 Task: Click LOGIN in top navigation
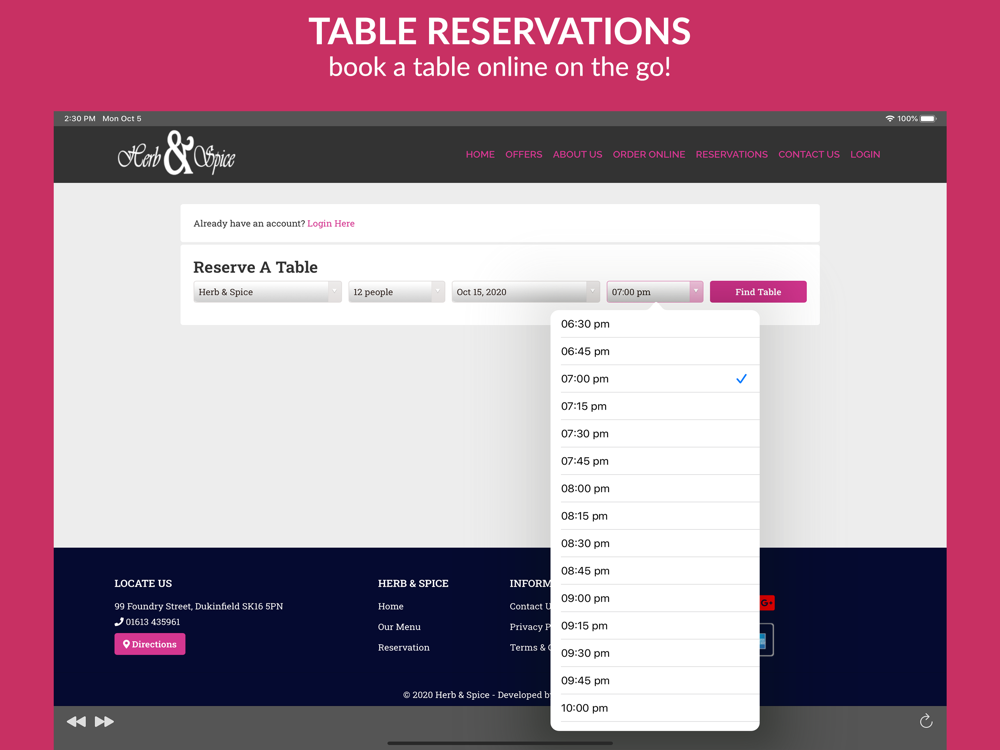(x=865, y=154)
